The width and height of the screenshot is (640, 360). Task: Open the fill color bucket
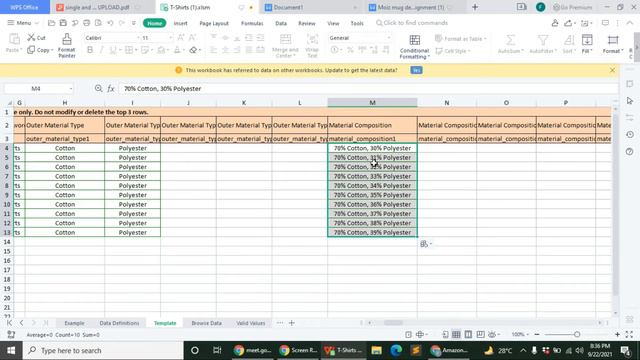coord(162,50)
